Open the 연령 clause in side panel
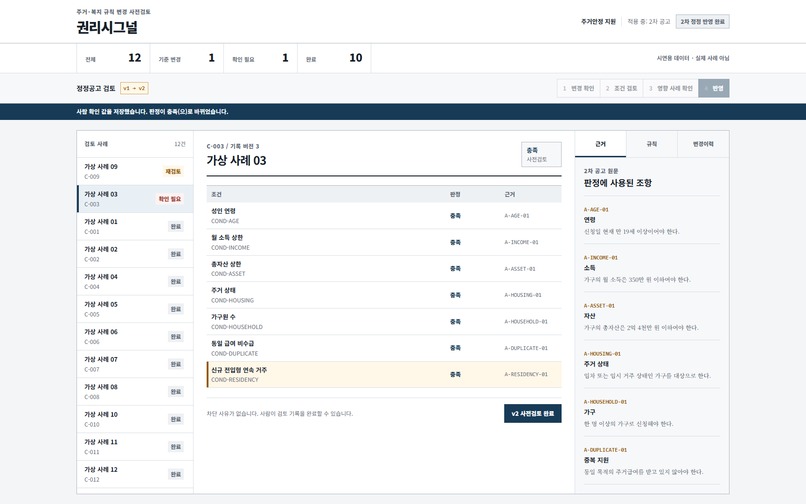 651,220
